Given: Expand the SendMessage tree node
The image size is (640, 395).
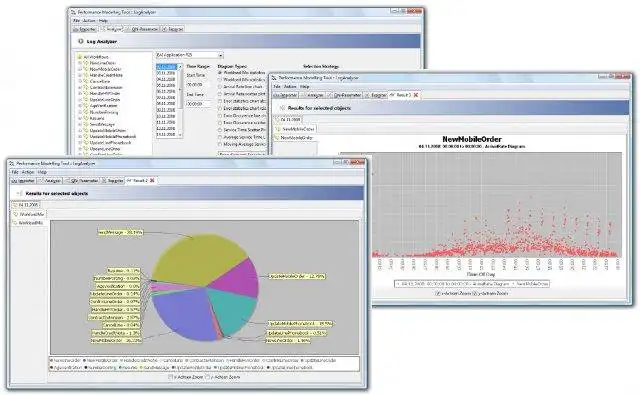Looking at the screenshot, I should (x=80, y=124).
